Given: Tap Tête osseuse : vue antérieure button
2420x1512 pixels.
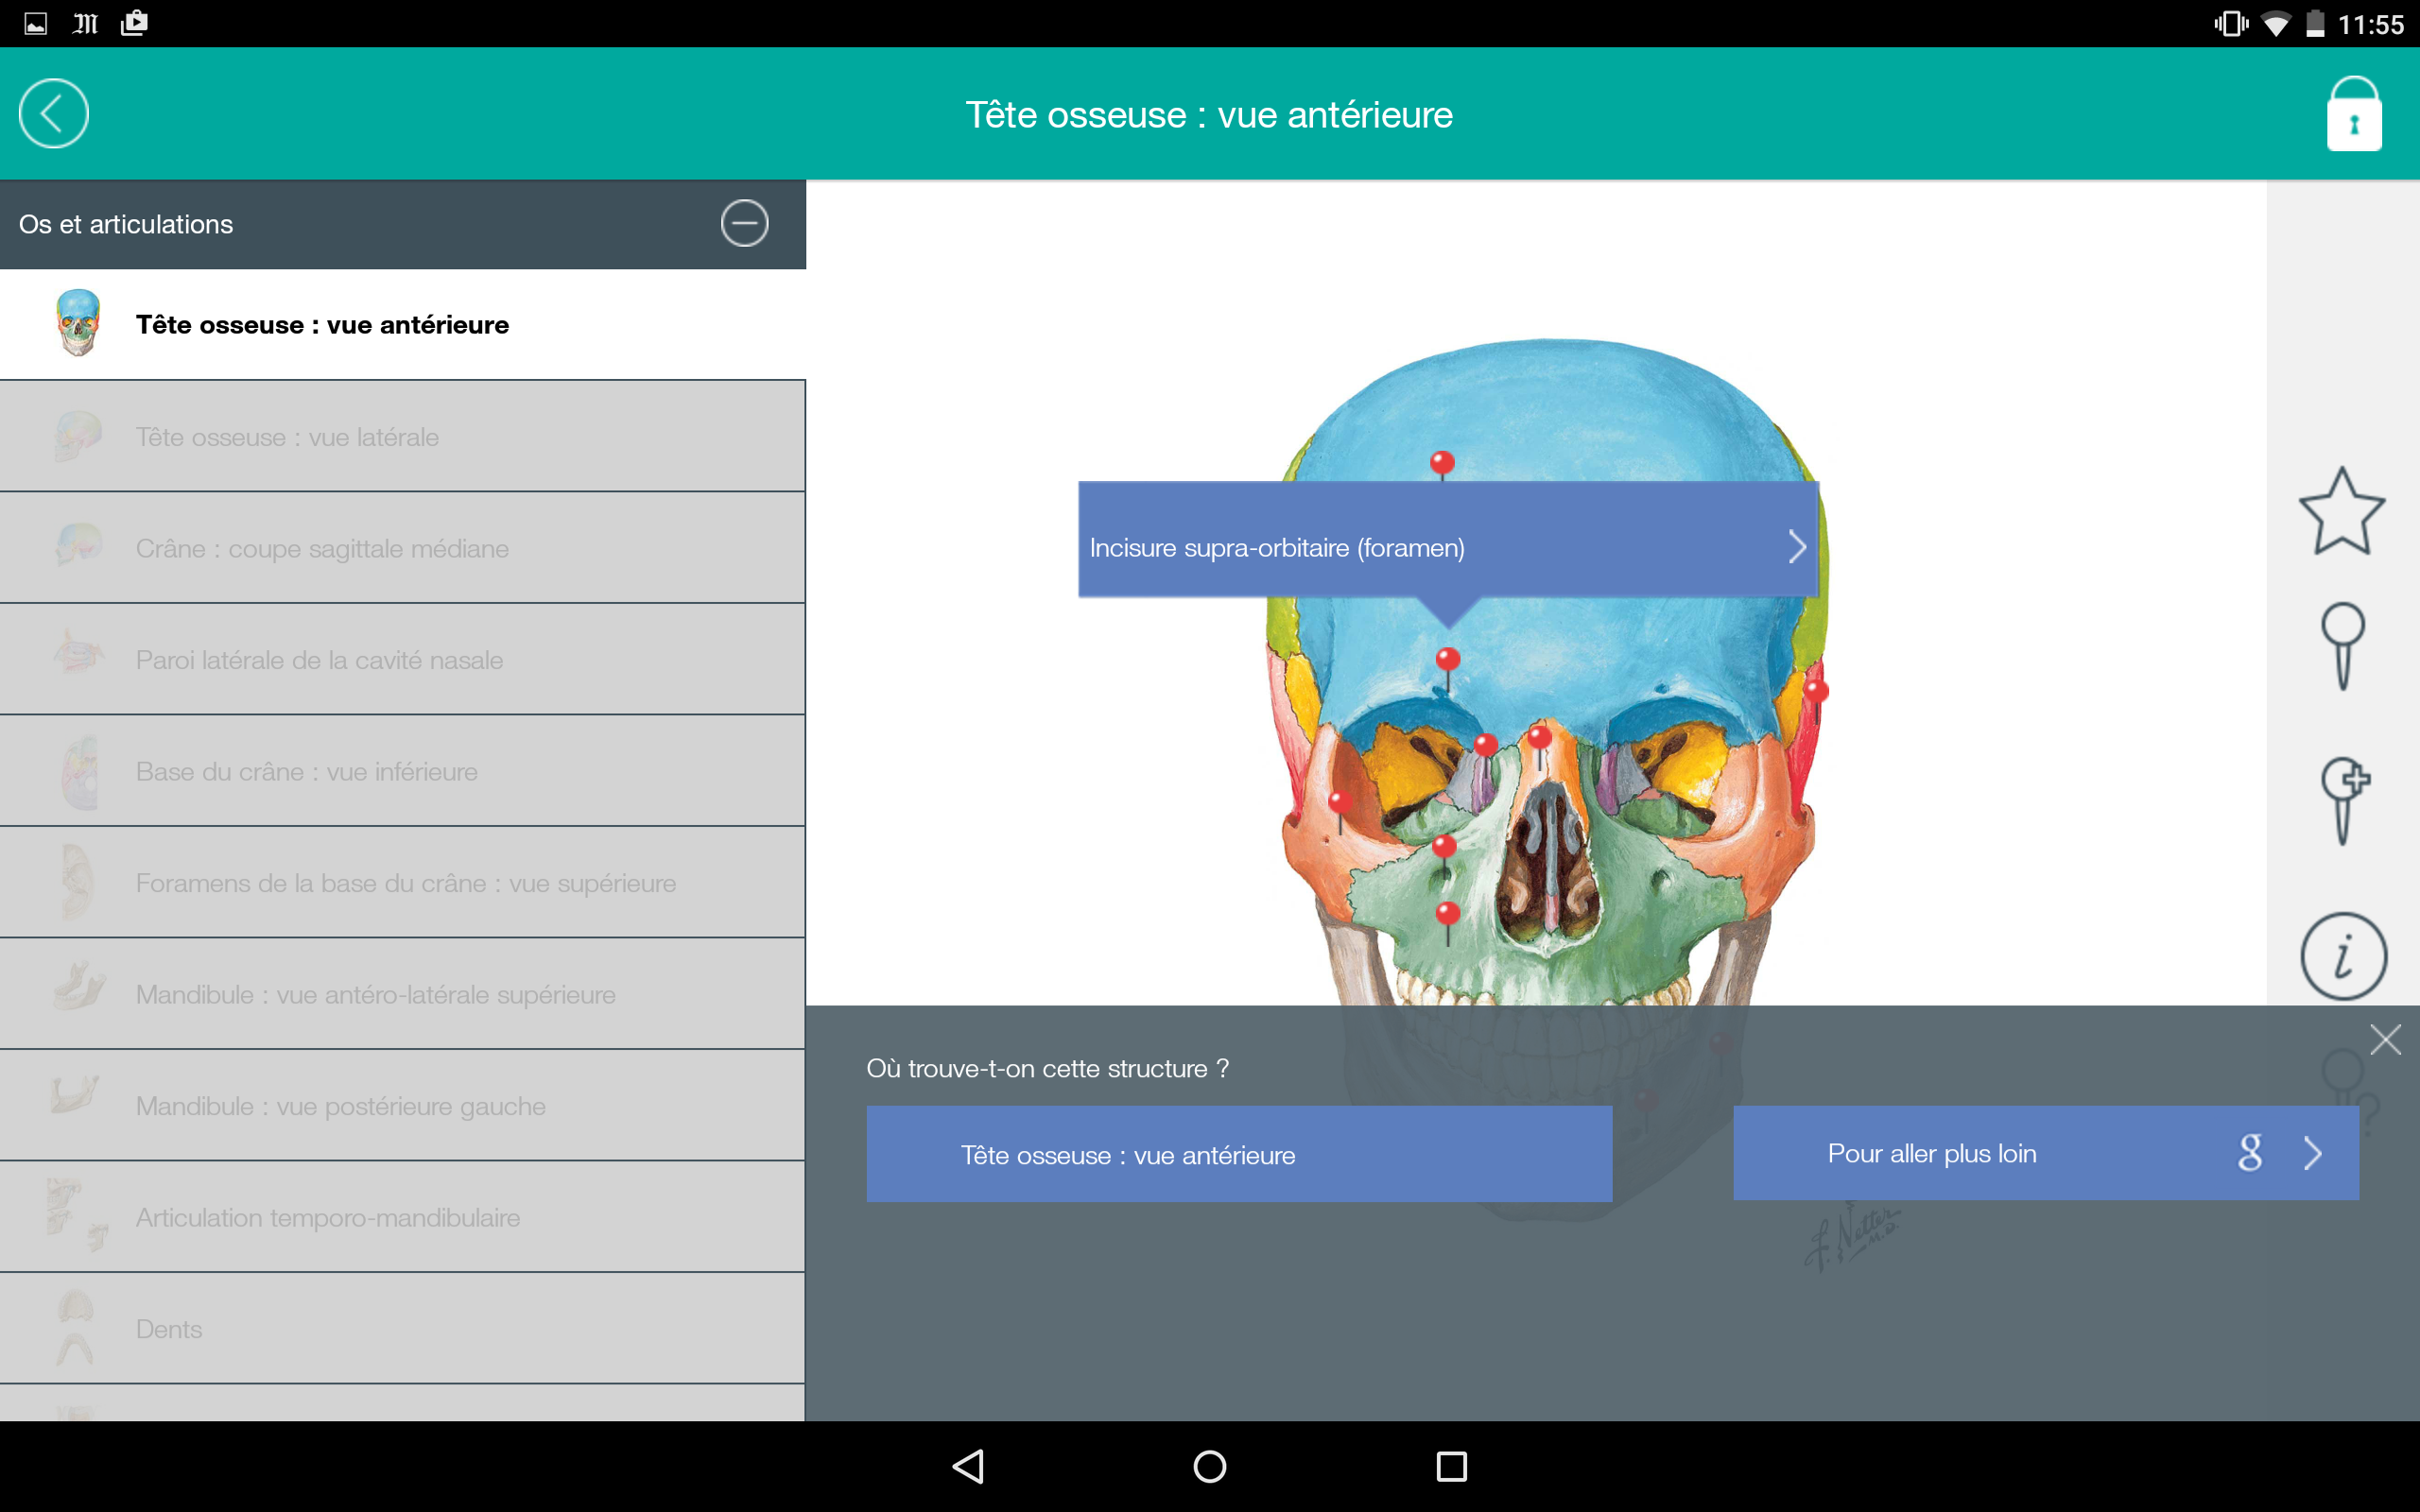Looking at the screenshot, I should [1239, 1154].
